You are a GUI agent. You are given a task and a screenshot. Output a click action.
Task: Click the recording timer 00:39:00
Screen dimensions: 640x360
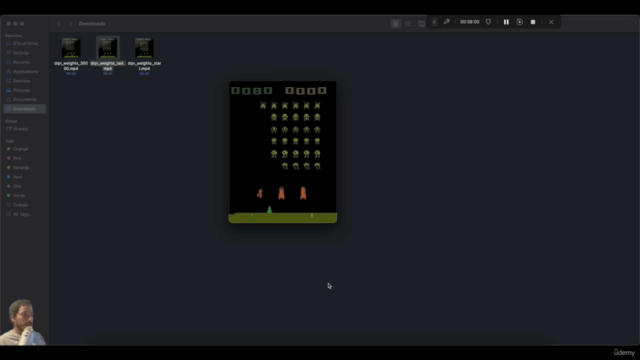(x=469, y=22)
